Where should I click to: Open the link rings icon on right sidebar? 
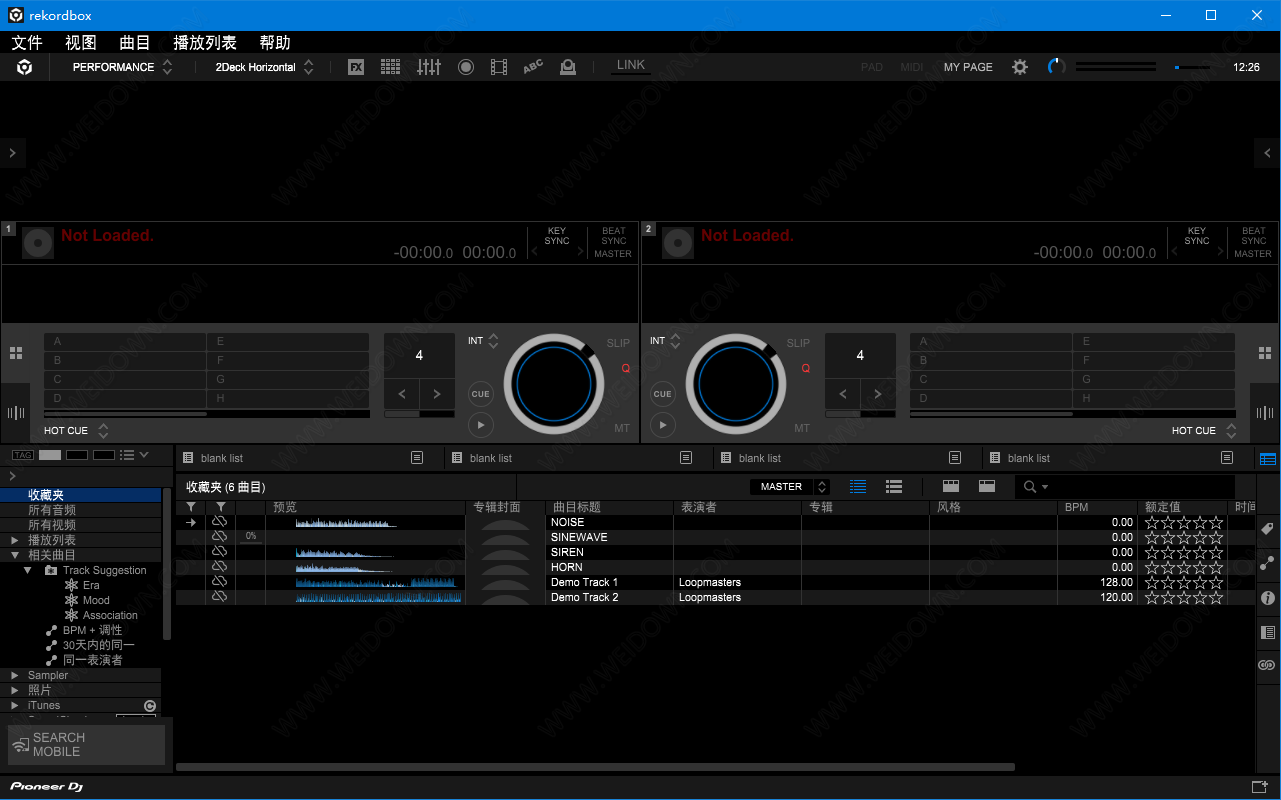point(1268,666)
